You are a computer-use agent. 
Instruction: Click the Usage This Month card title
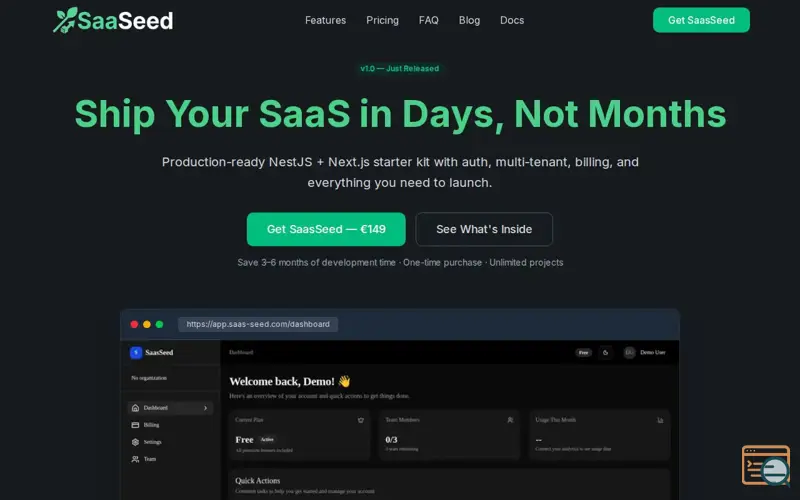(x=555, y=420)
